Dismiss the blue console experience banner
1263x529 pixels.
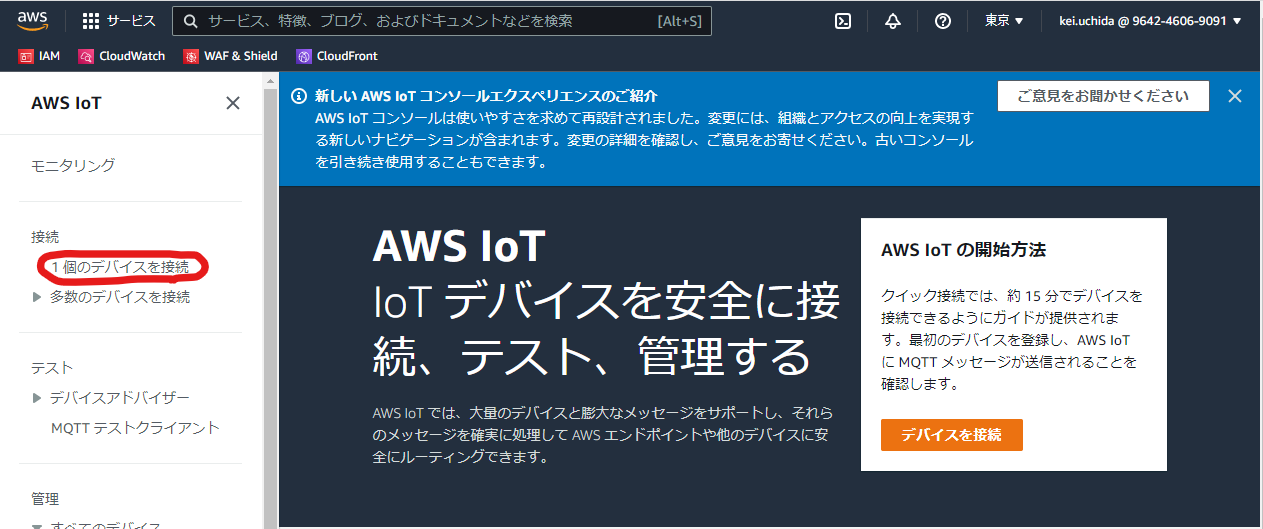1235,96
